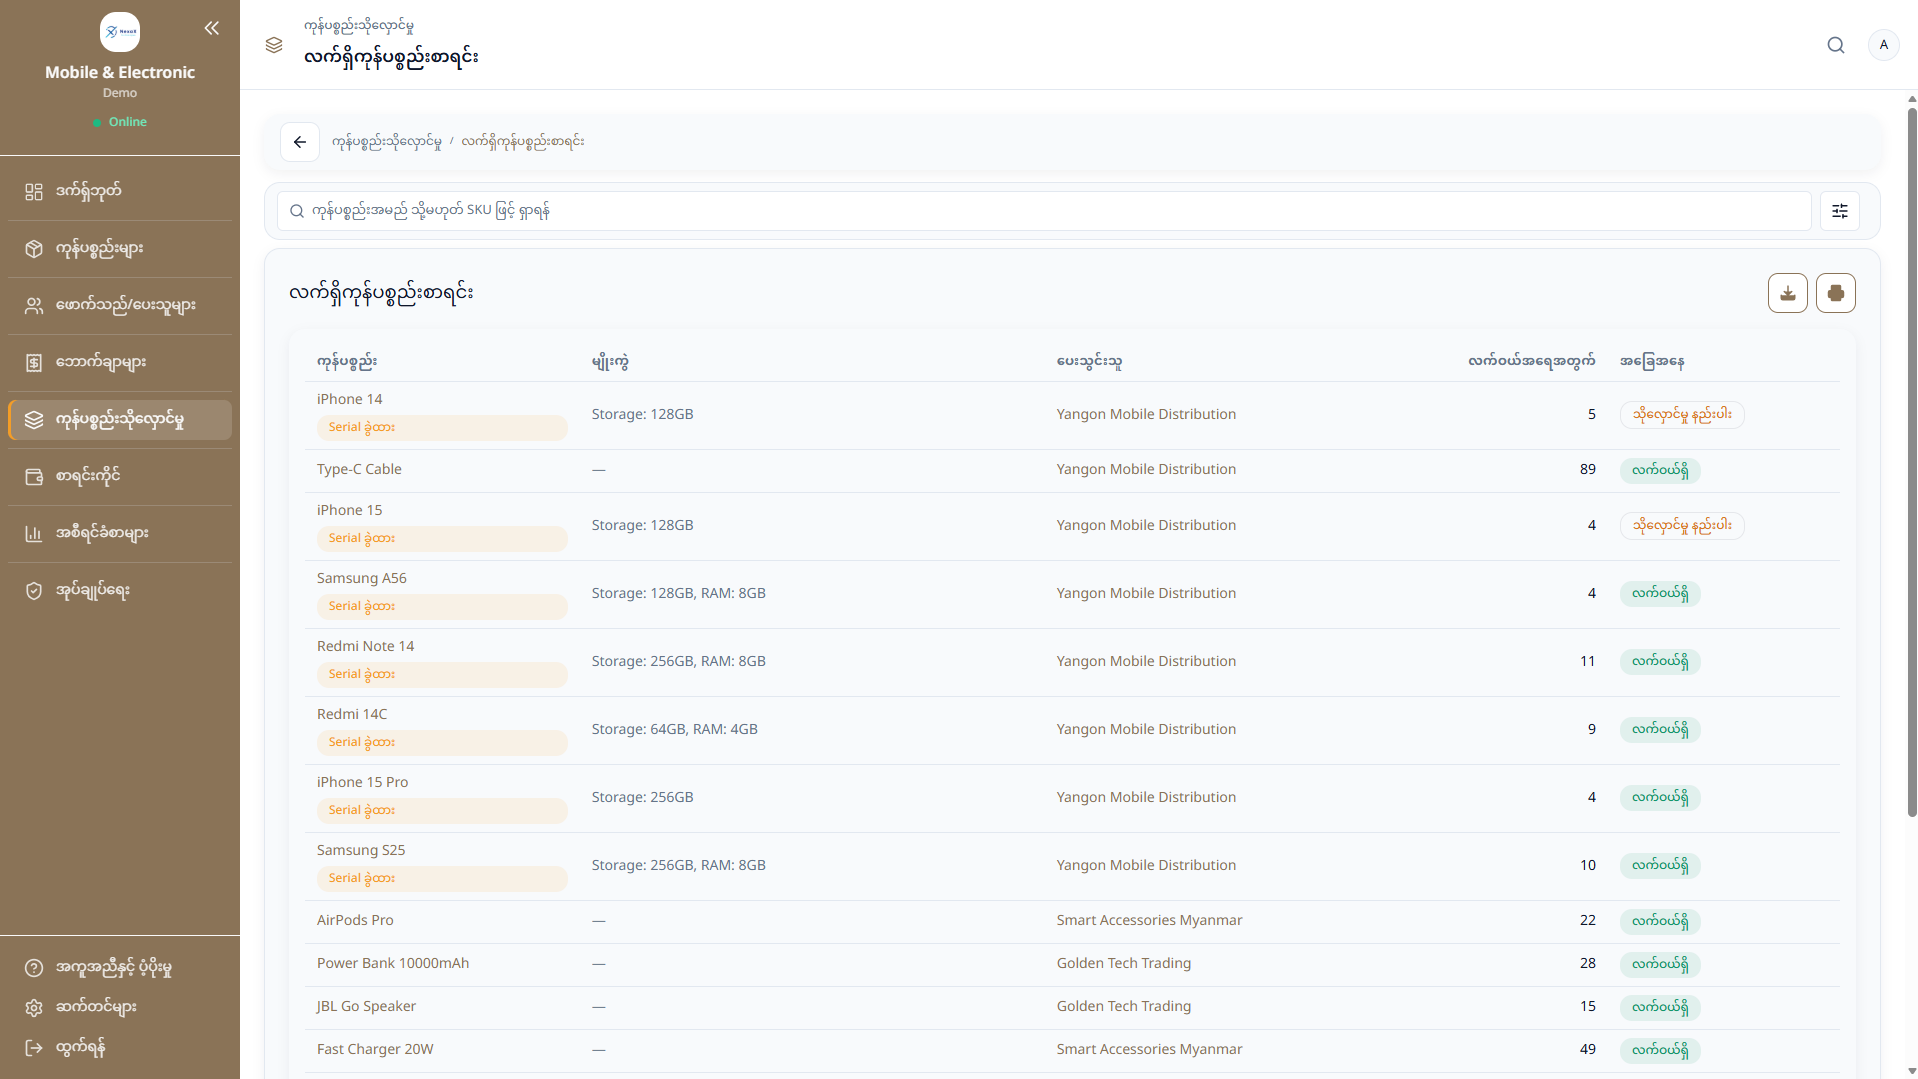The image size is (1918, 1079).
Task: Click the scrollbar down arrow
Action: pos(1912,1071)
